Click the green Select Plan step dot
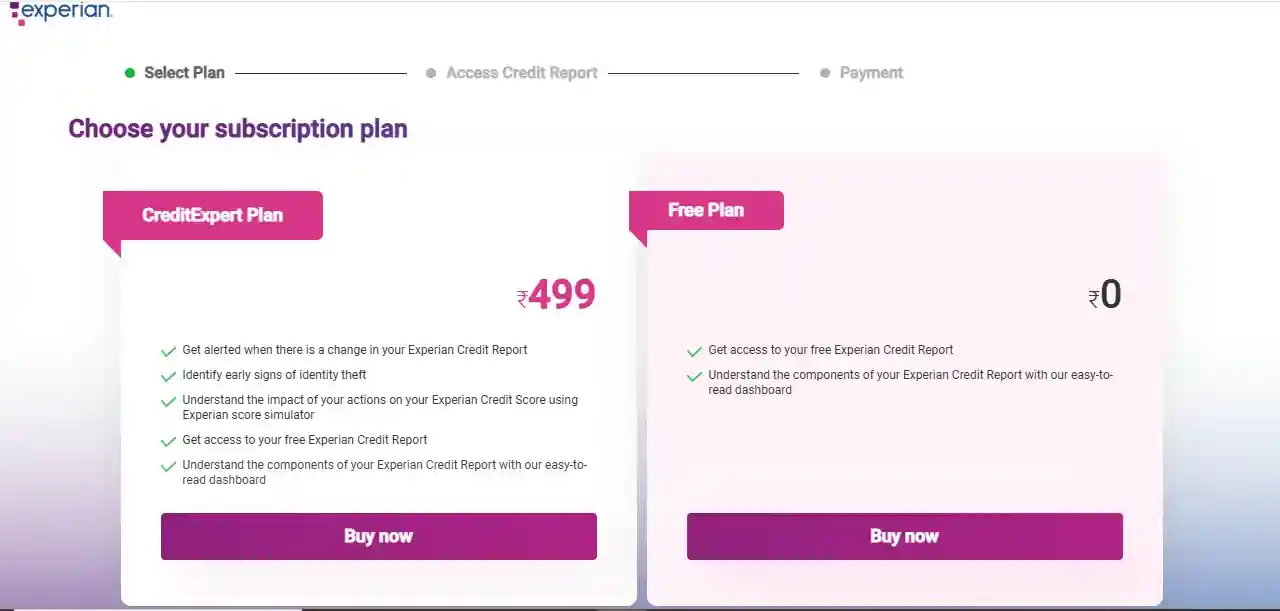 point(128,72)
